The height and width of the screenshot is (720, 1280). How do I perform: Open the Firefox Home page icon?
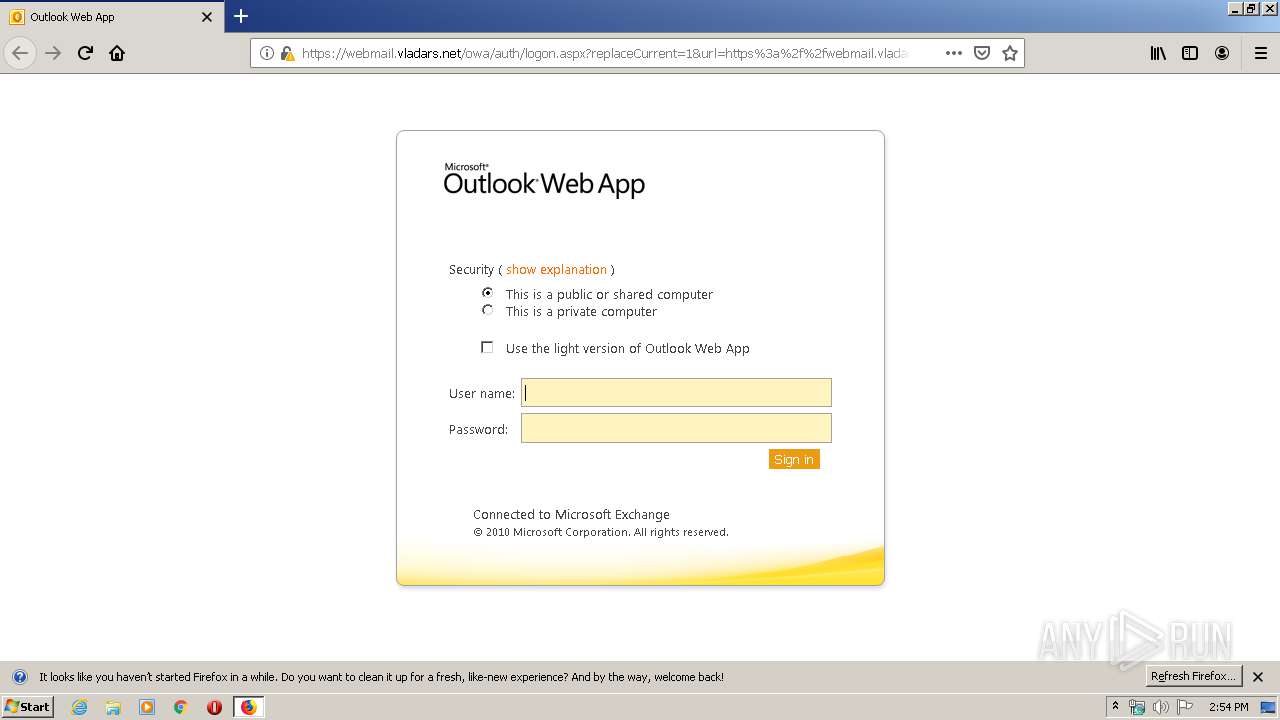coord(117,53)
